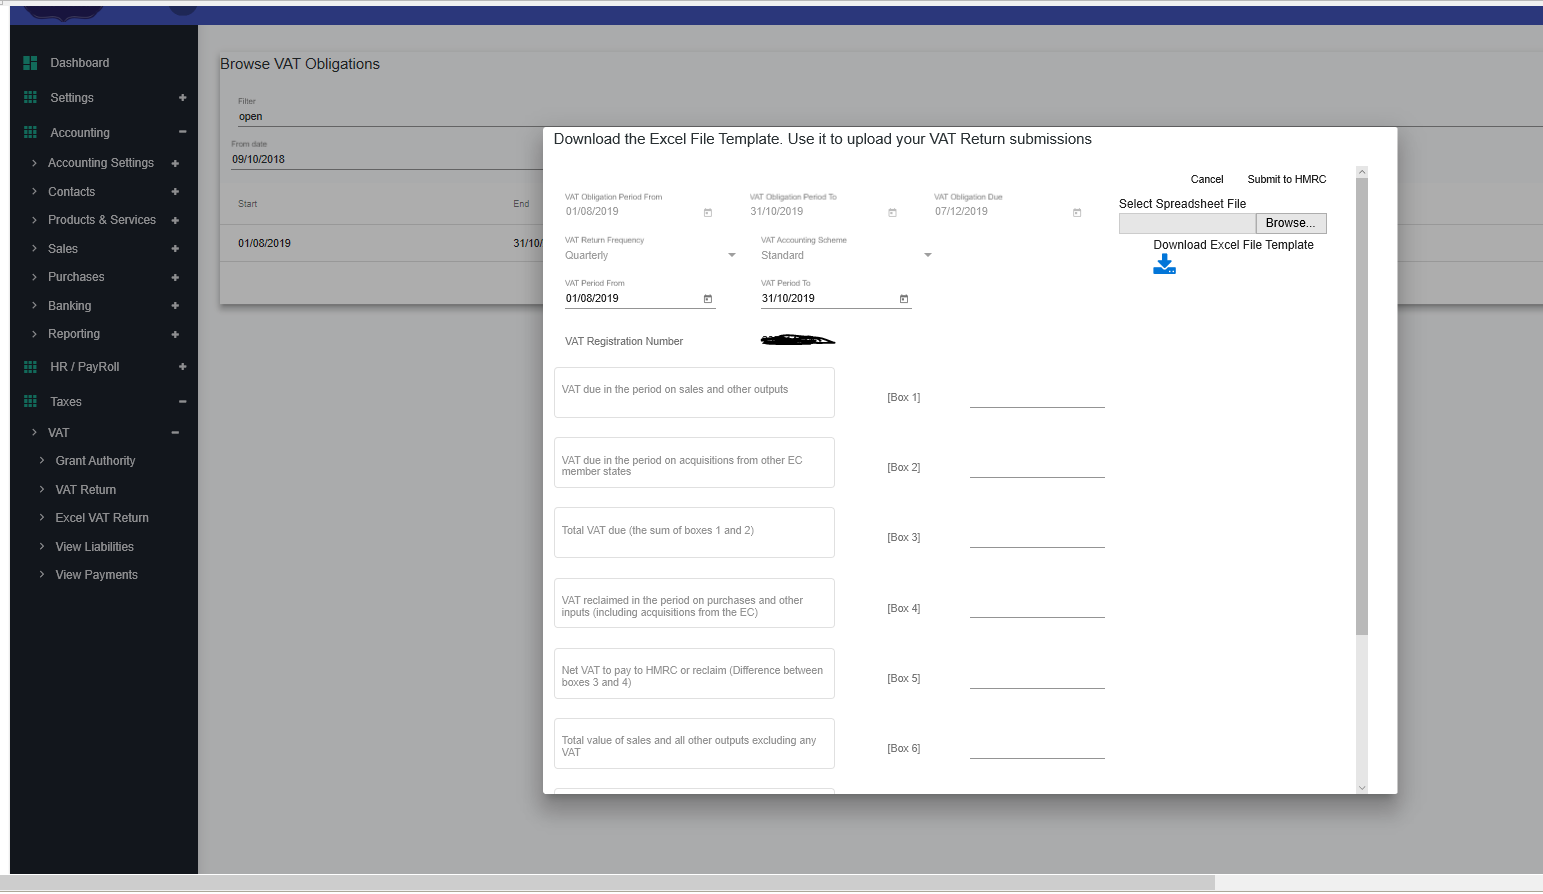Open calendar for VAT Period To
This screenshot has width=1543, height=894.
coord(904,299)
